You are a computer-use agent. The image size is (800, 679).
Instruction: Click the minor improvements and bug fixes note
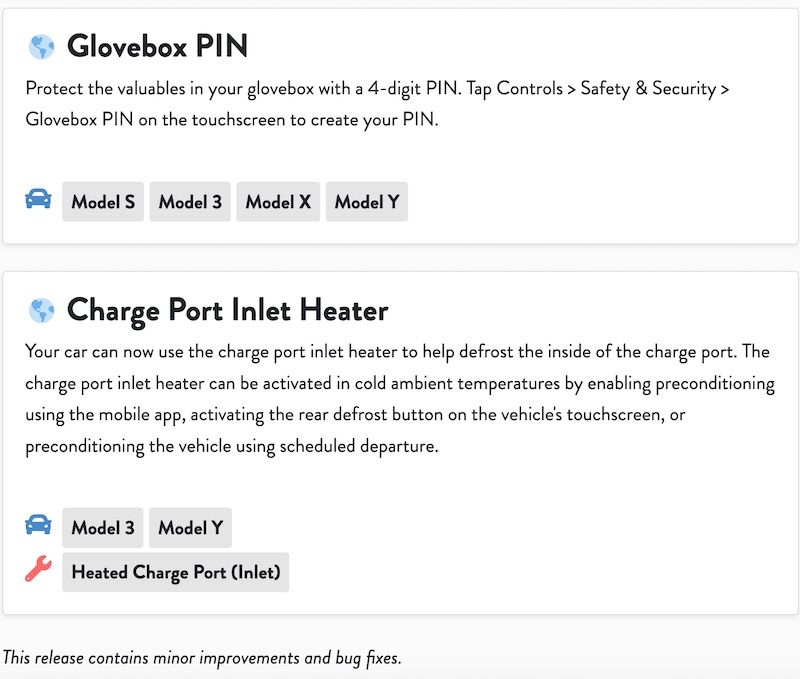[202, 658]
